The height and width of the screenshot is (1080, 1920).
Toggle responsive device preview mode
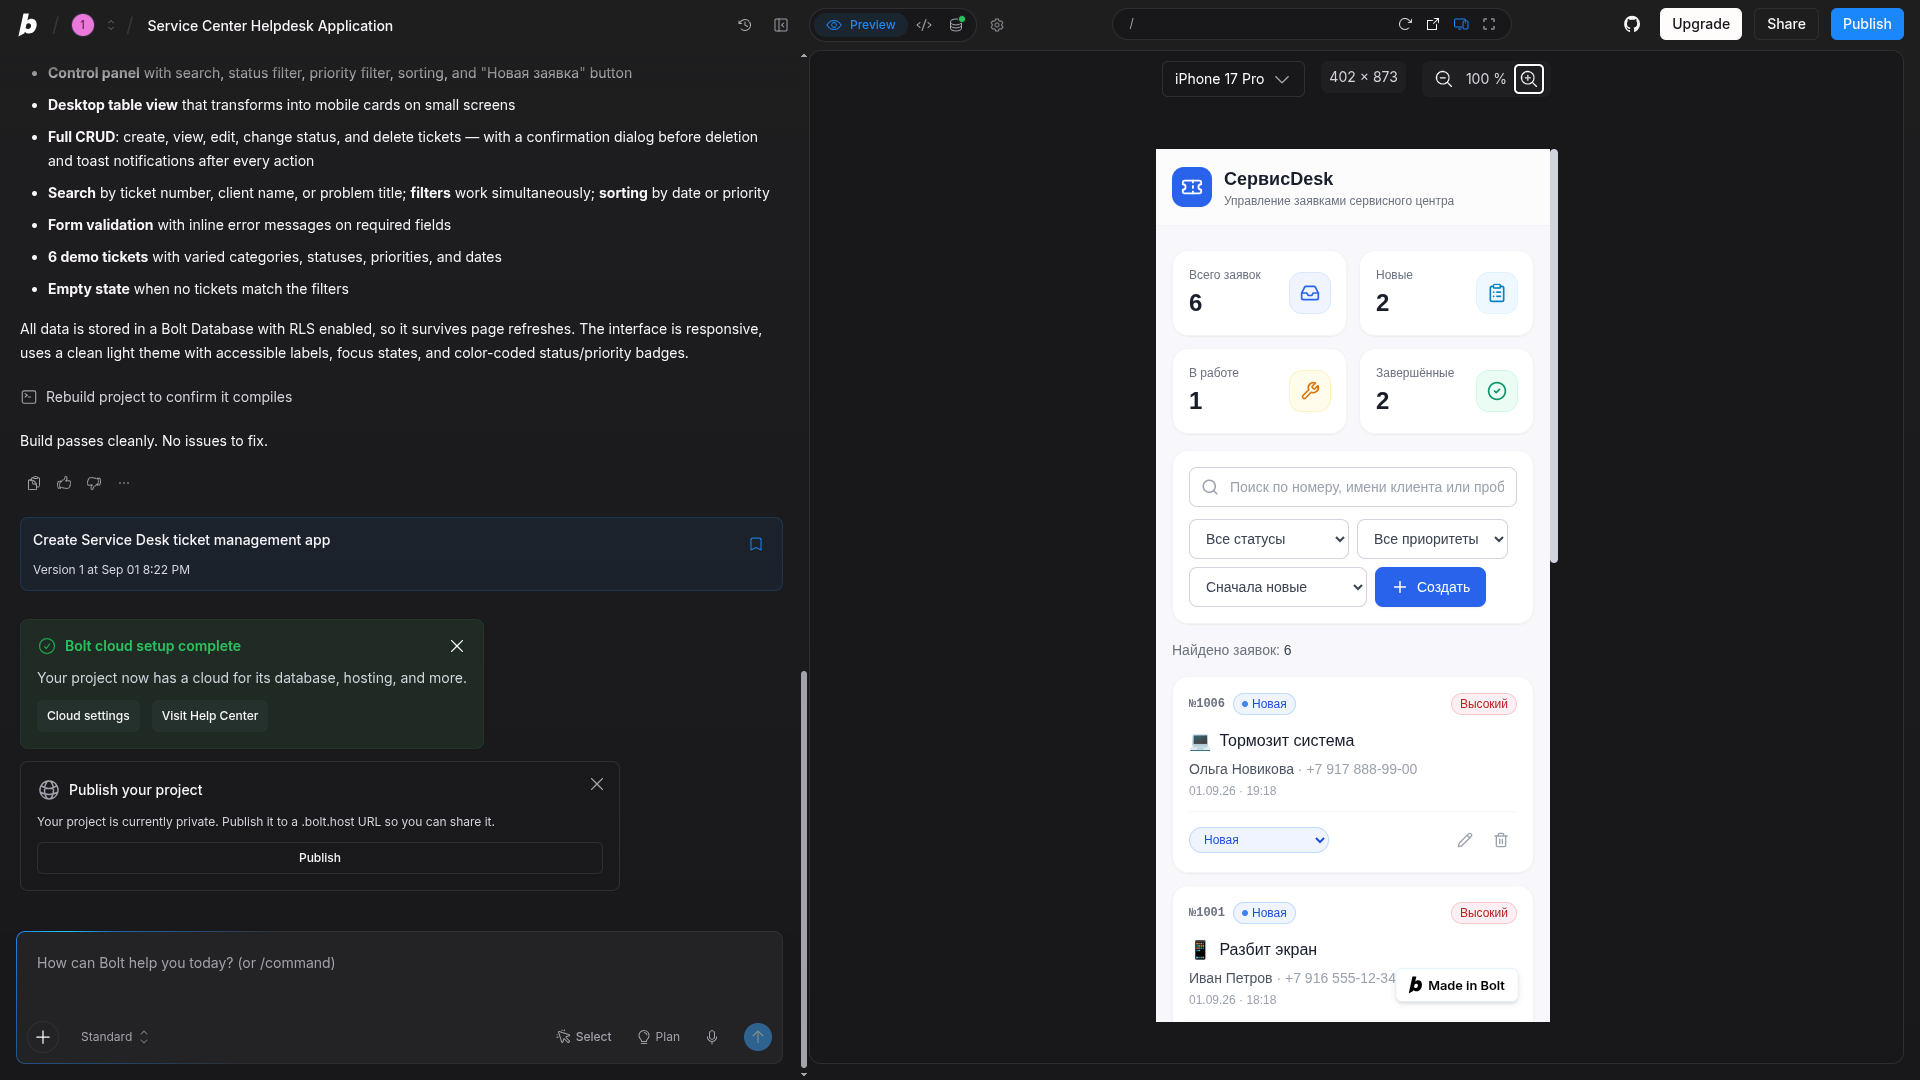click(x=1461, y=24)
